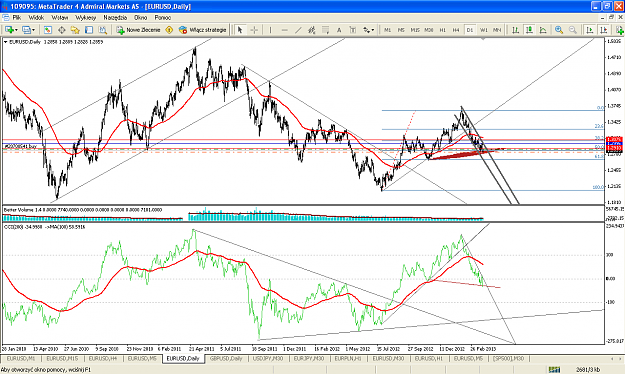625x374 pixels.
Task: Open the Okno menu
Action: (141, 18)
